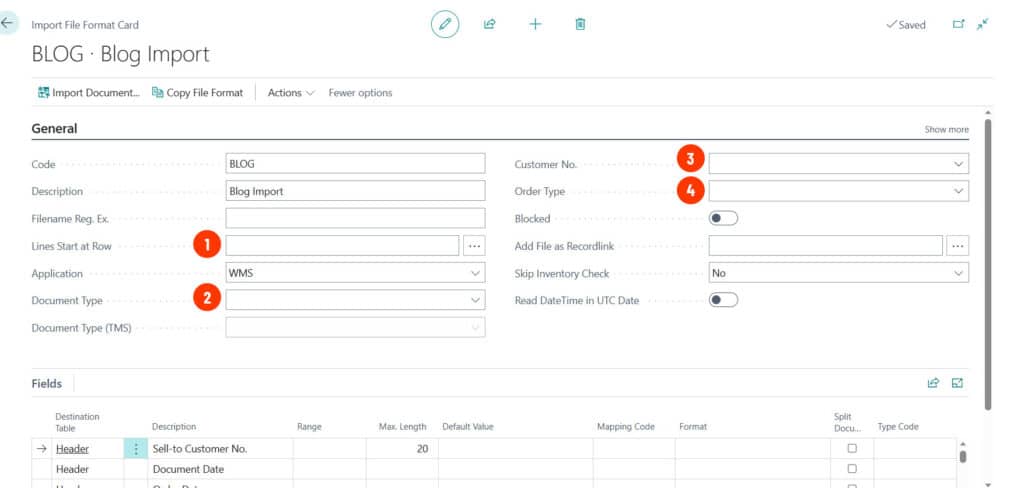Viewport: 1024px width, 488px height.
Task: Click share icon in Fields section
Action: click(x=933, y=383)
